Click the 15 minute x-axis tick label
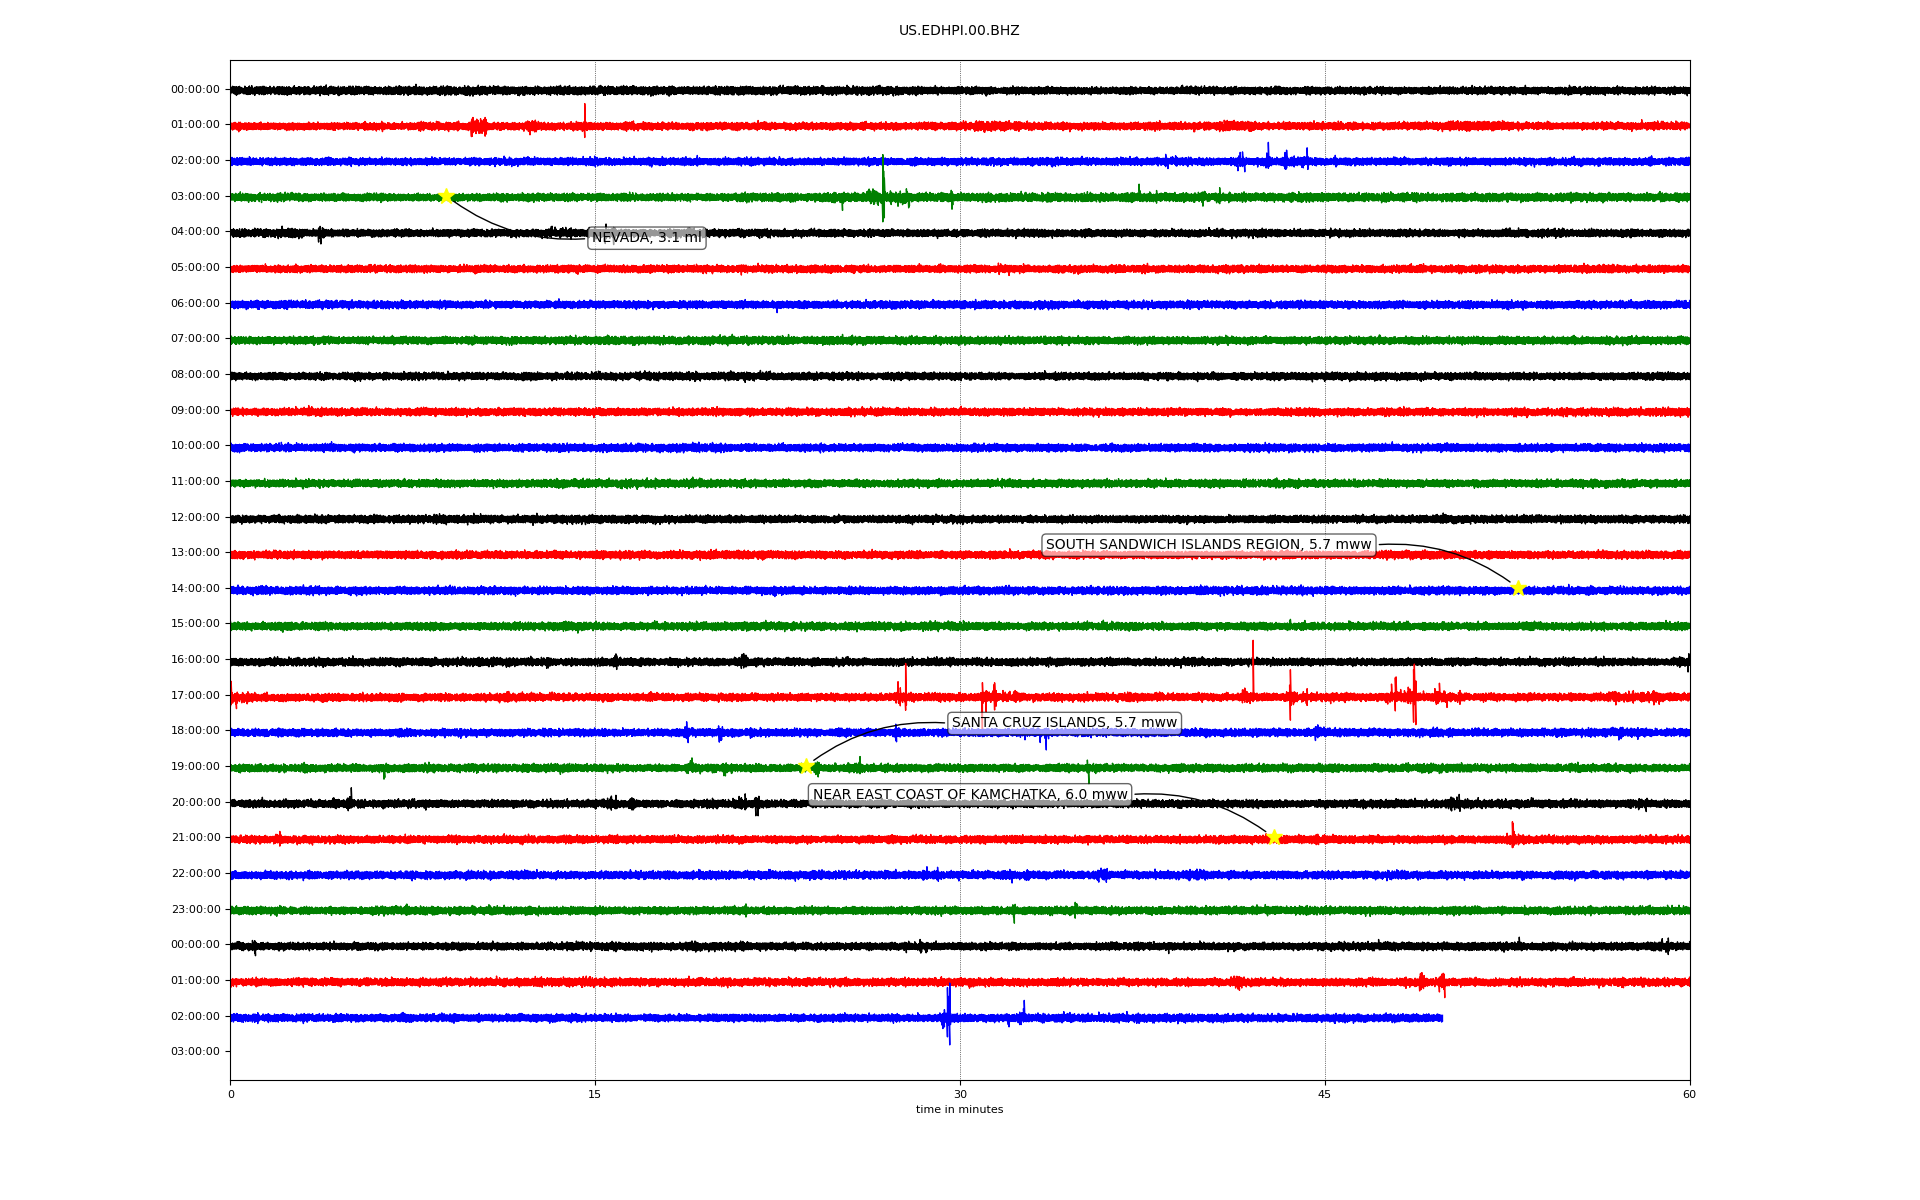 (595, 1094)
